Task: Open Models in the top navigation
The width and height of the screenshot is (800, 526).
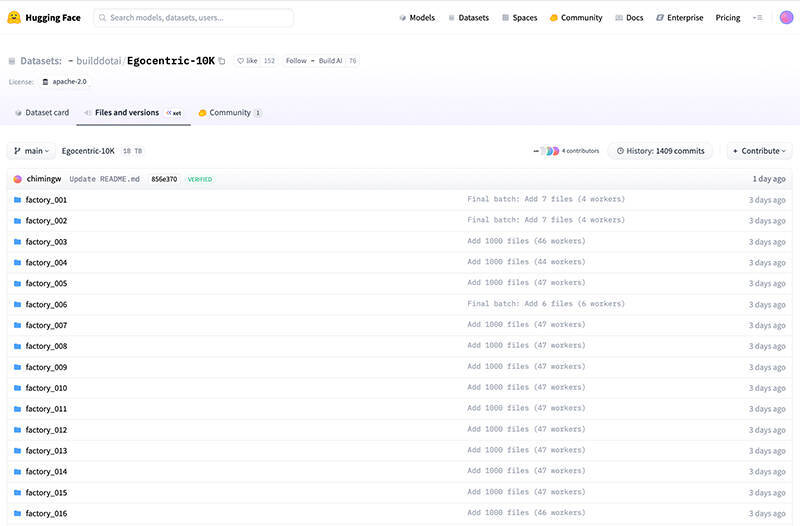Action: pos(417,17)
